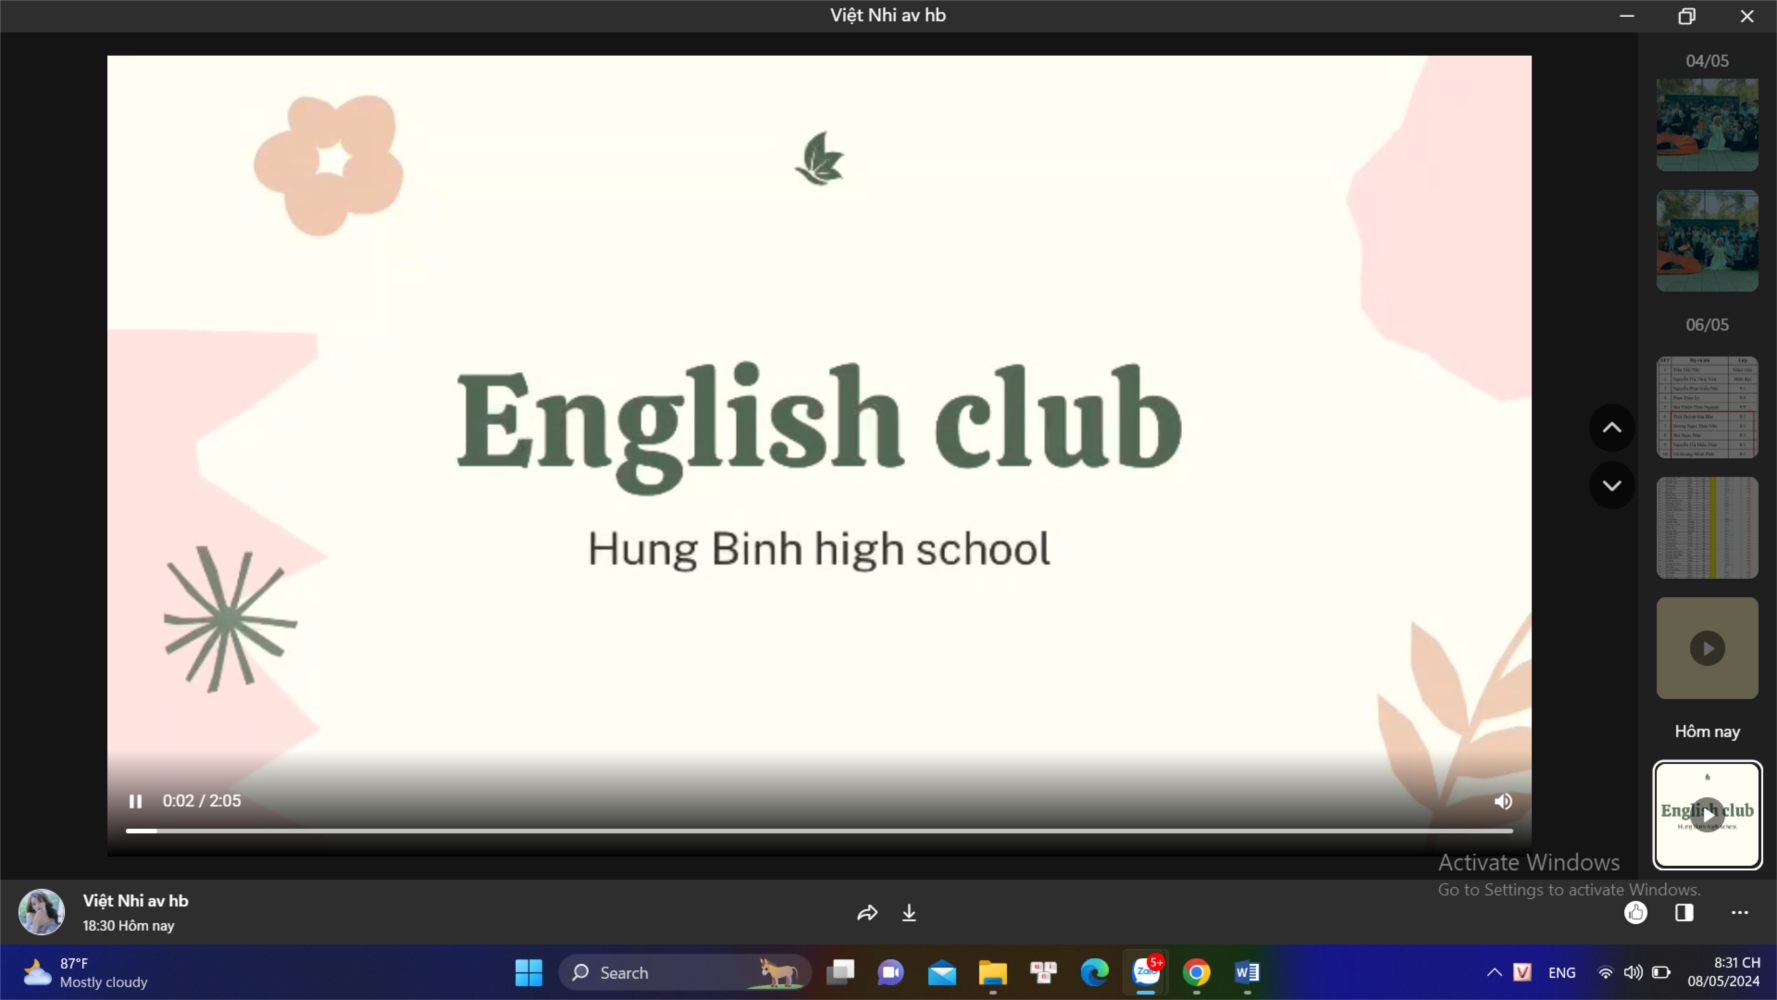Open Google Chrome from the taskbar
The height and width of the screenshot is (1000, 1777).
click(x=1197, y=972)
